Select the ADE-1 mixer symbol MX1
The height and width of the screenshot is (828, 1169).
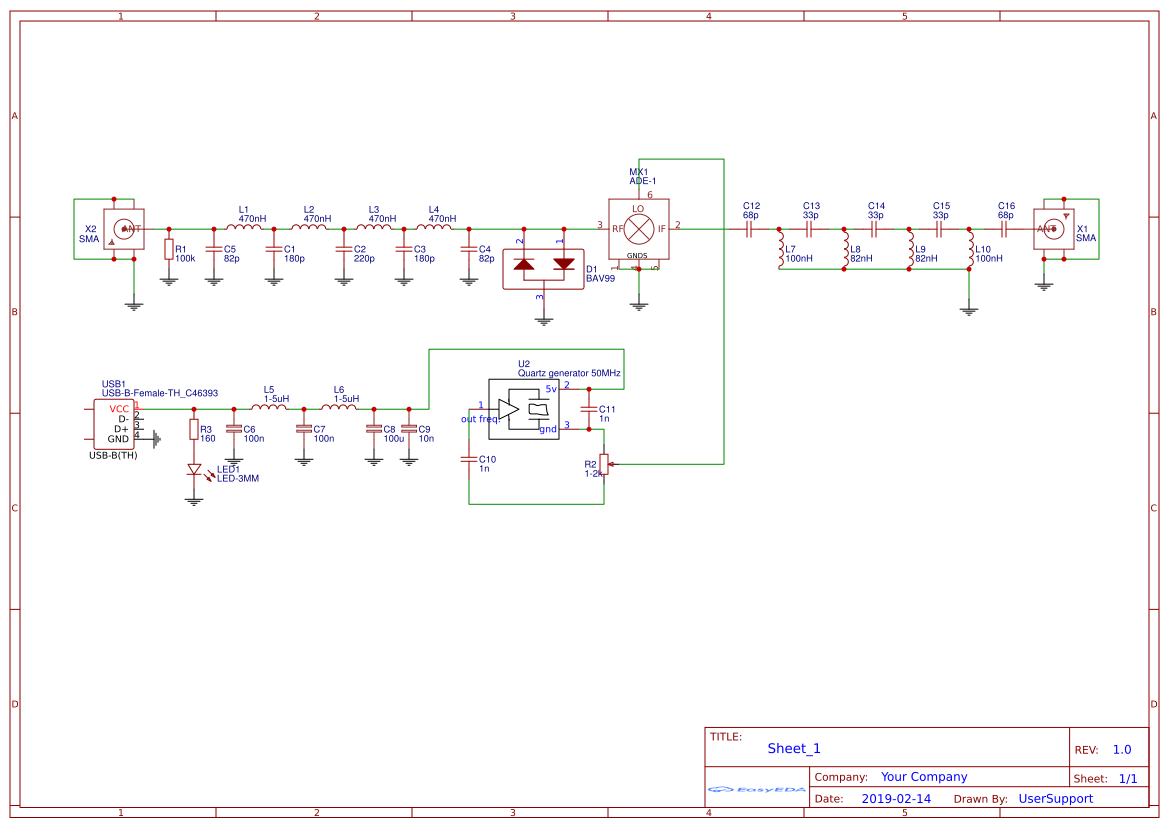638,229
